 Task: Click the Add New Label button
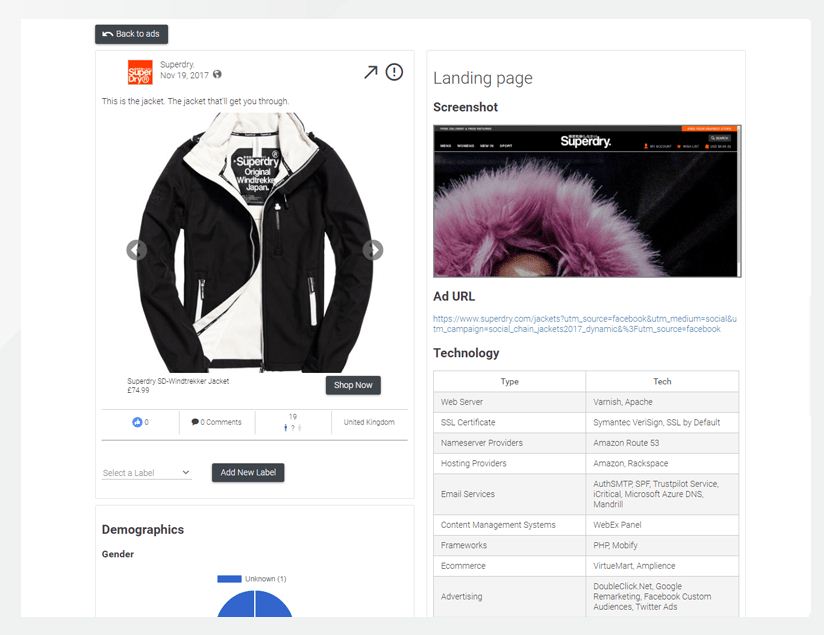coord(248,473)
